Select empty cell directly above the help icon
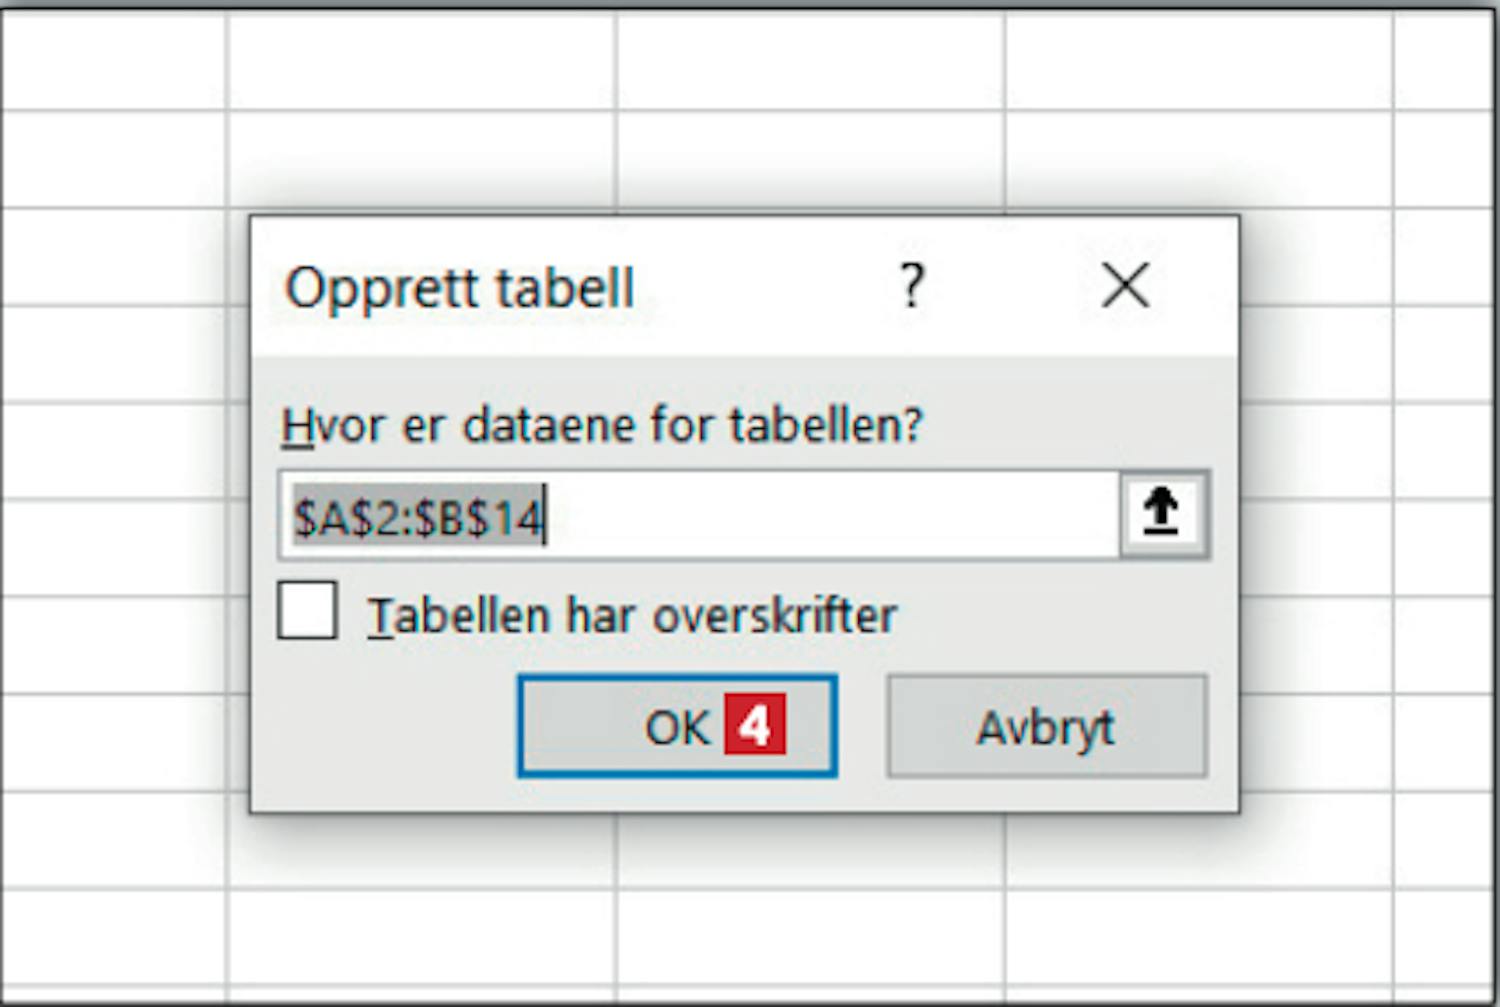Viewport: 1500px width, 1007px height. point(810,159)
